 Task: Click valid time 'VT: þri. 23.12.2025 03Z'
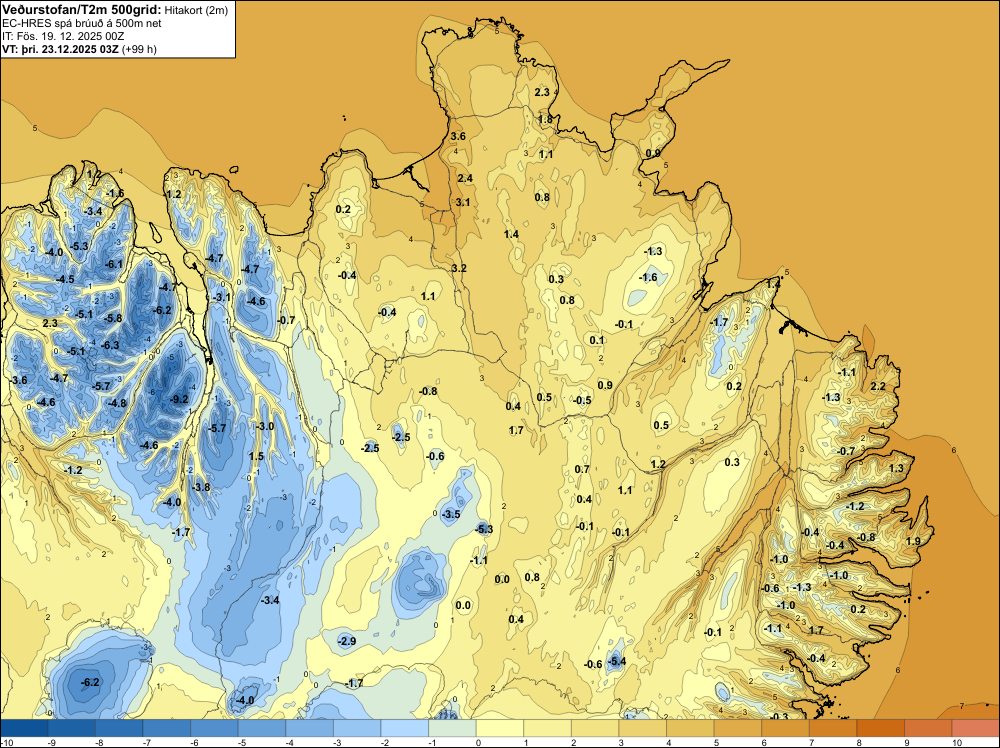tap(60, 49)
